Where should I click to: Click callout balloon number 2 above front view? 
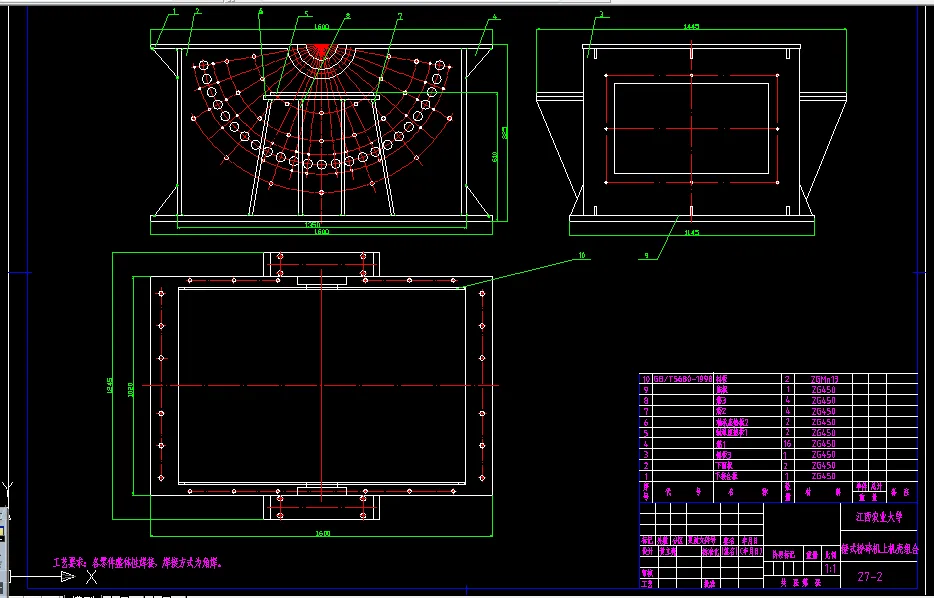197,11
